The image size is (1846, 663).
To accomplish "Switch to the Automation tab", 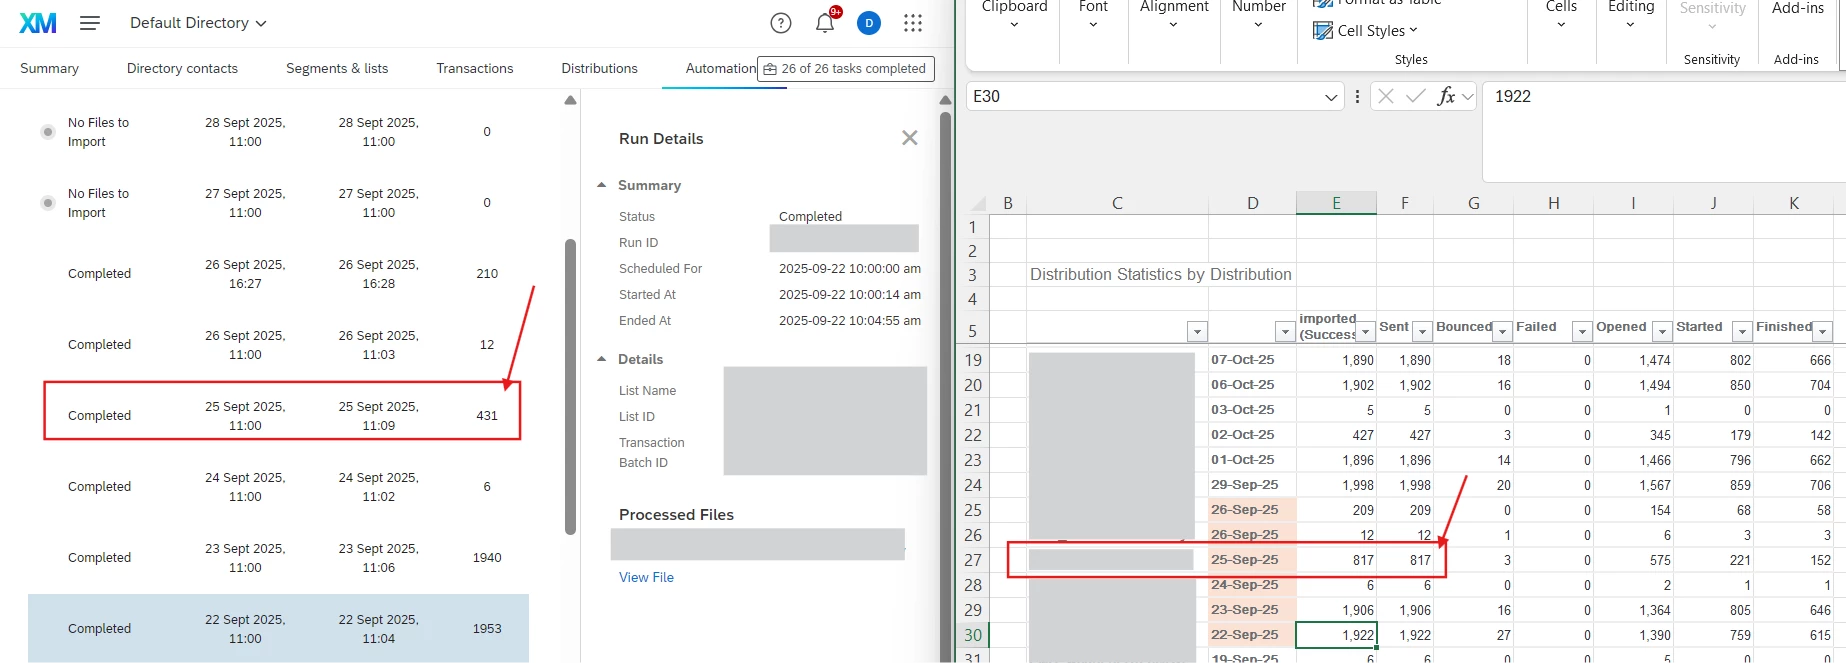I will 720,68.
